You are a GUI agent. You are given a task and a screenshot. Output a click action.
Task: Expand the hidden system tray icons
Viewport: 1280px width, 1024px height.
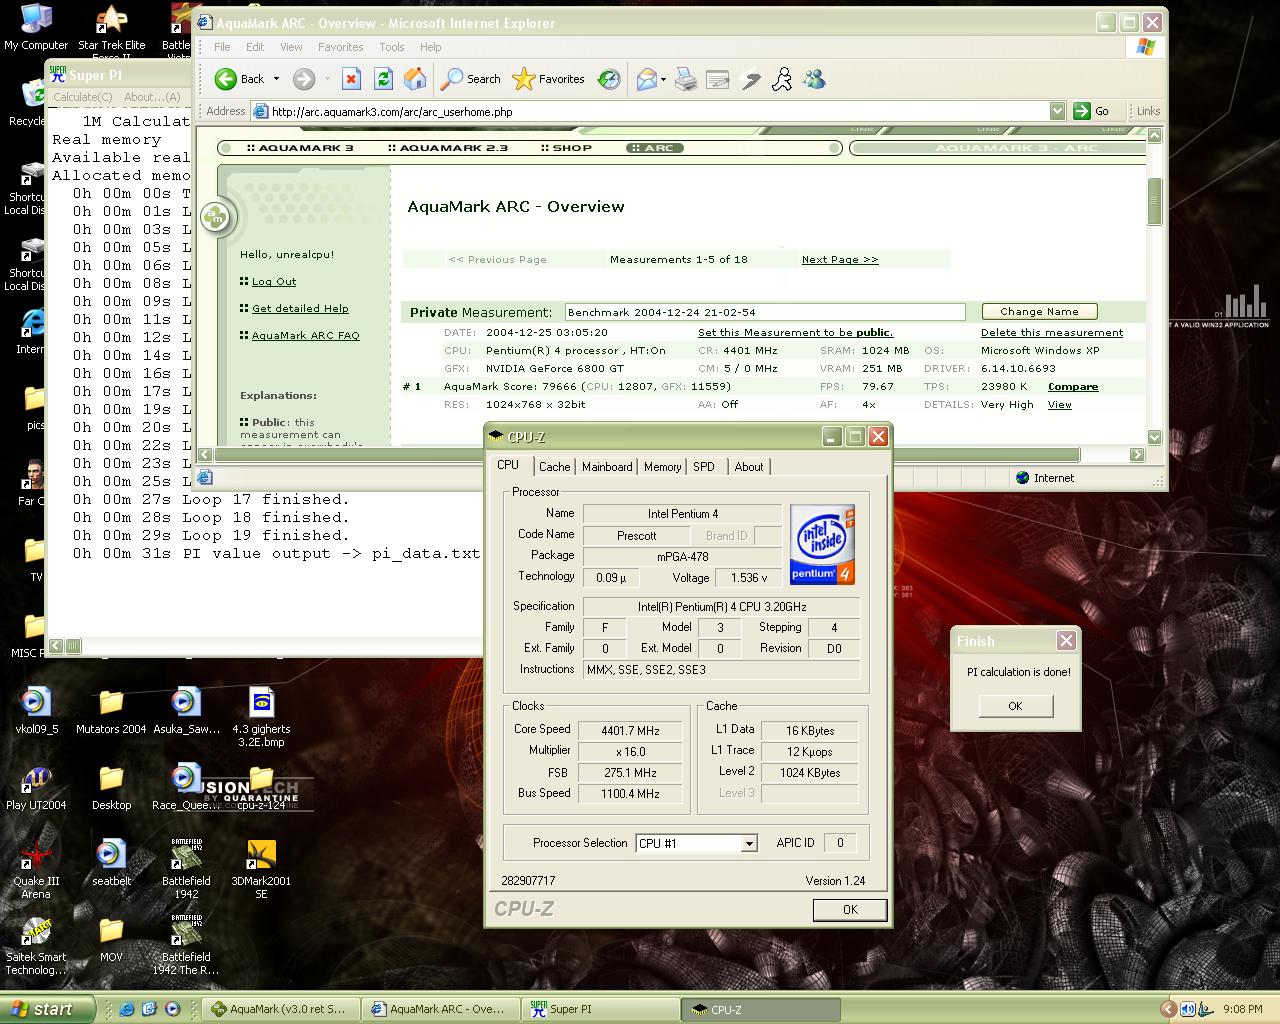[1167, 1009]
